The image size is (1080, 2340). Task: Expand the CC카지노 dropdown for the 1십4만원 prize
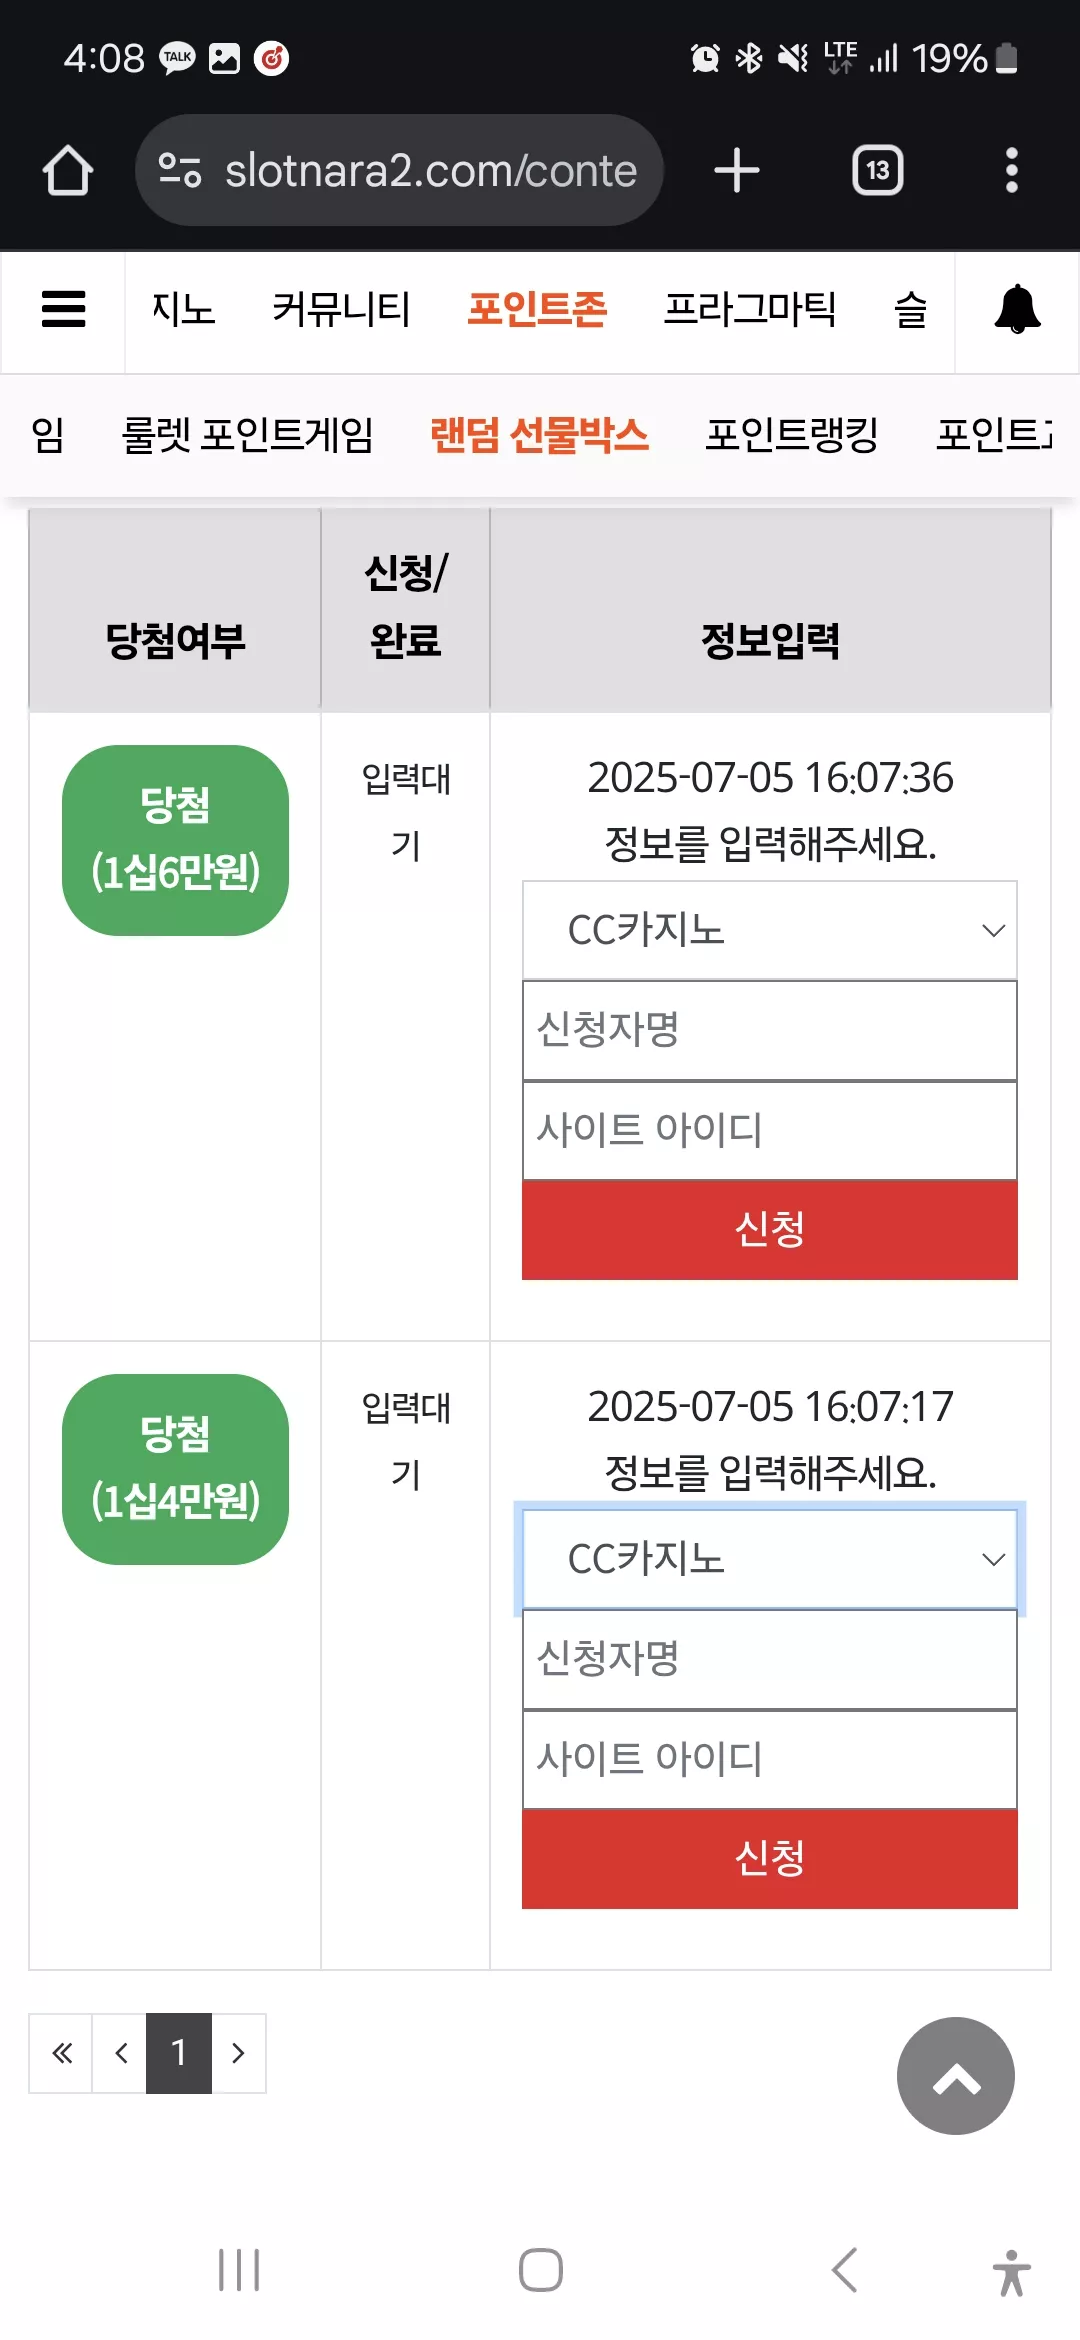click(x=769, y=1559)
